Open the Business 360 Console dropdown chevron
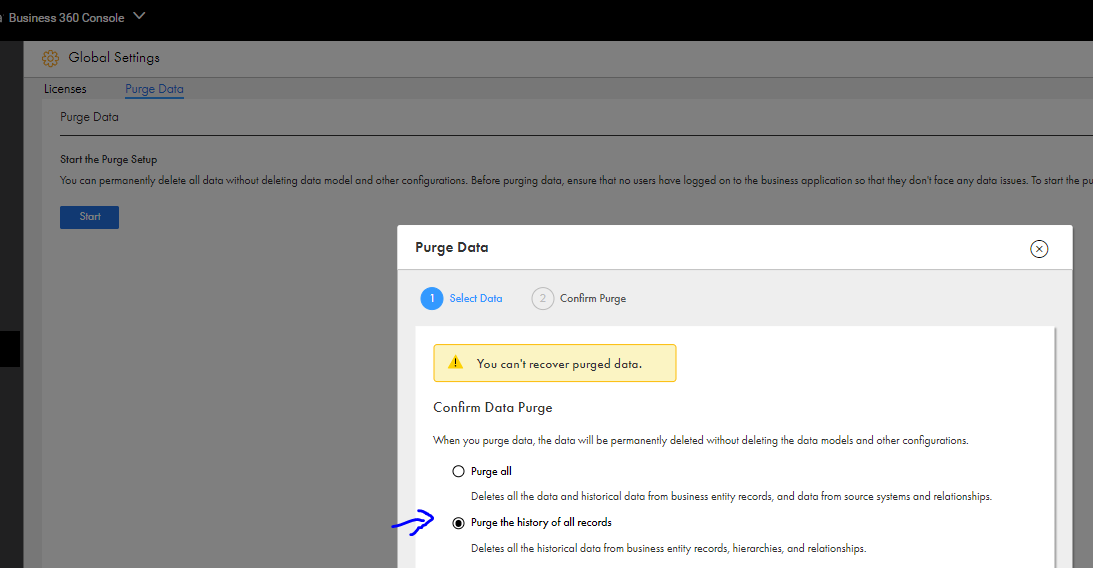Image resolution: width=1093 pixels, height=568 pixels. click(139, 15)
